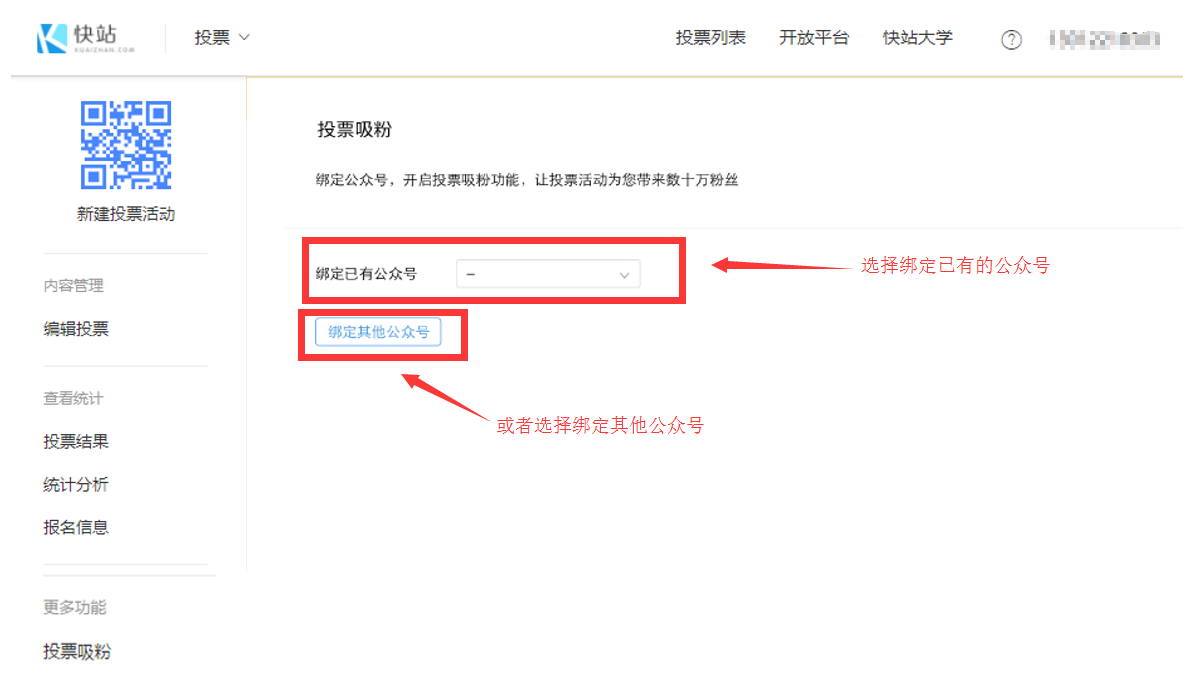Viewport: 1193px width, 677px height.
Task: Open 快站大学 link in header
Action: (x=917, y=38)
